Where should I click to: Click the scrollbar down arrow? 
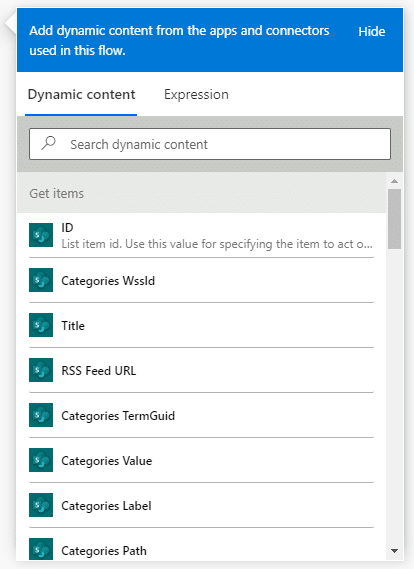click(x=394, y=551)
